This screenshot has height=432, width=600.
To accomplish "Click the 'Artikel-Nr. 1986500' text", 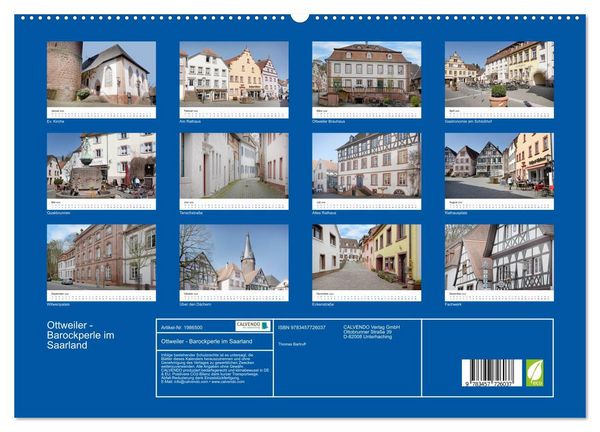I will [x=182, y=328].
